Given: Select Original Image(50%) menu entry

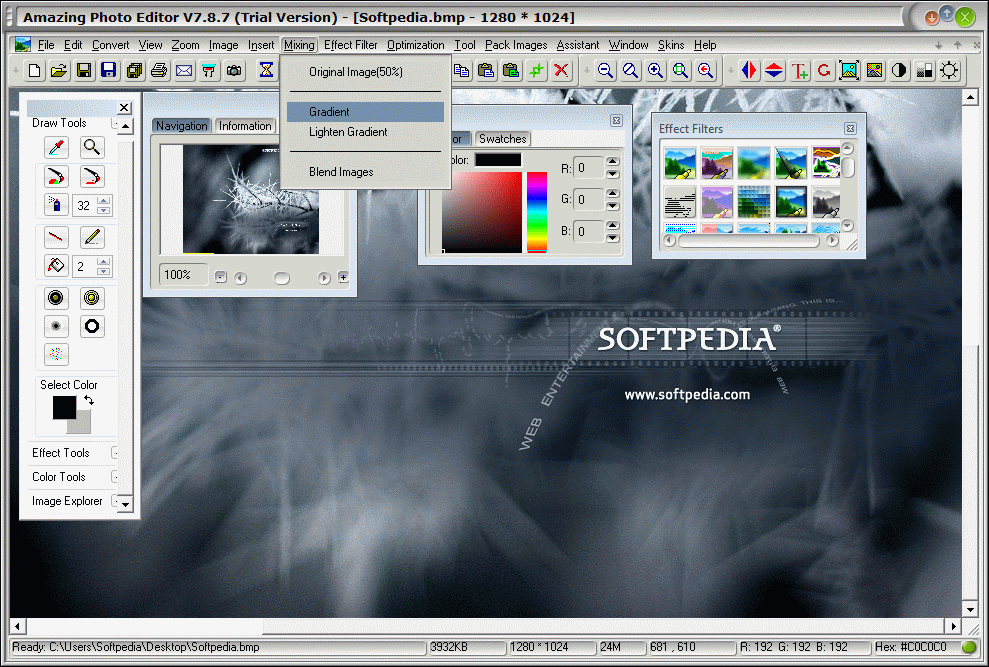Looking at the screenshot, I should tap(365, 72).
